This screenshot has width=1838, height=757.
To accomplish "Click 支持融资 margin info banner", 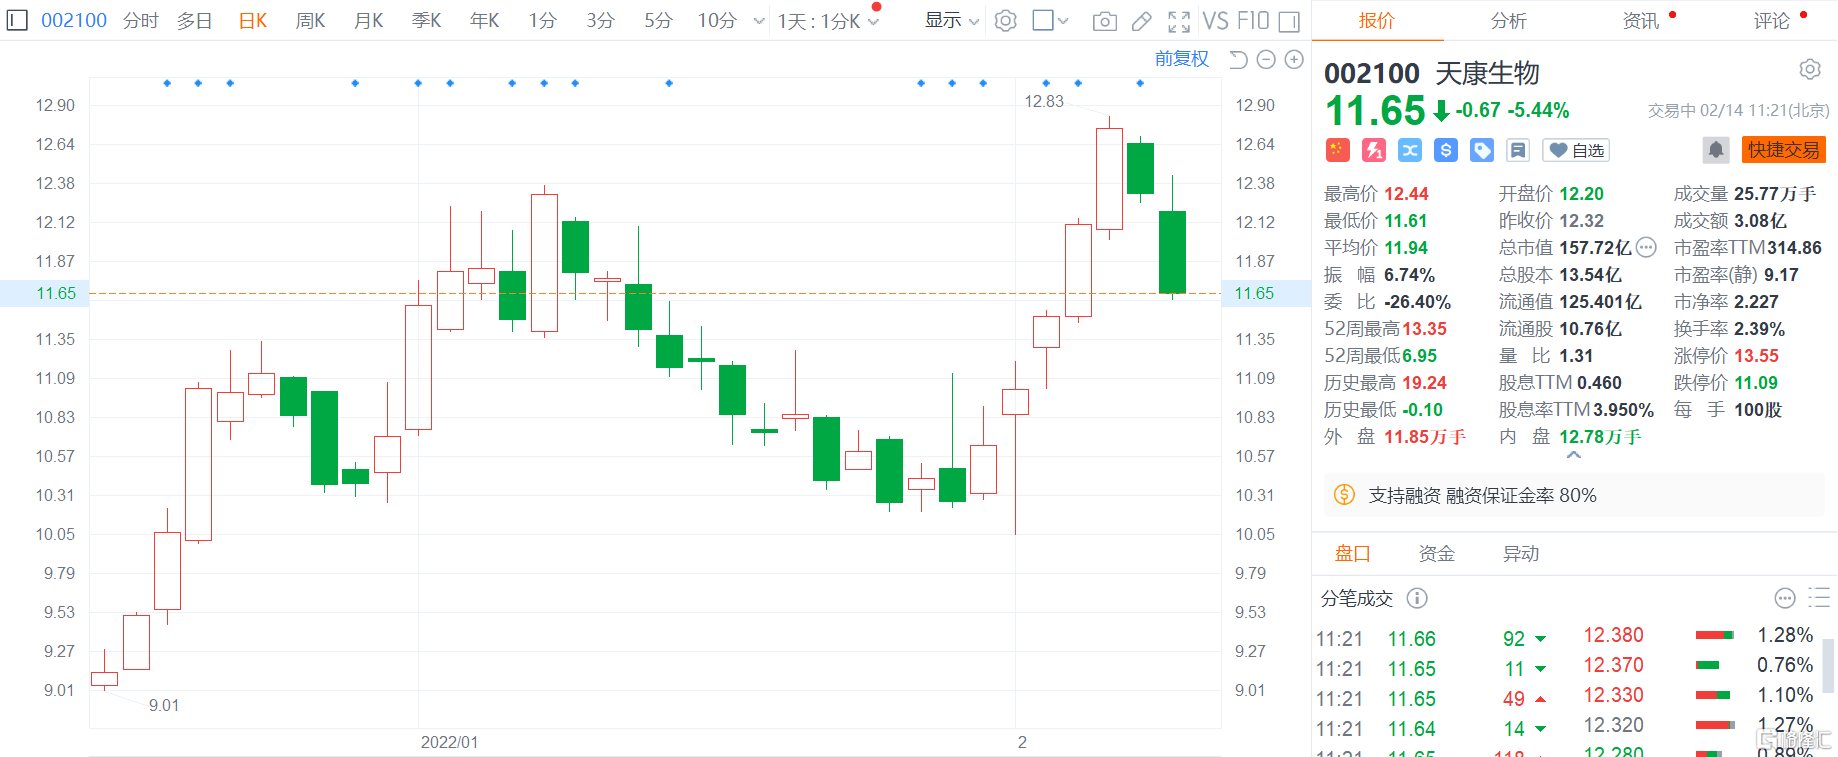I will [x=1574, y=495].
